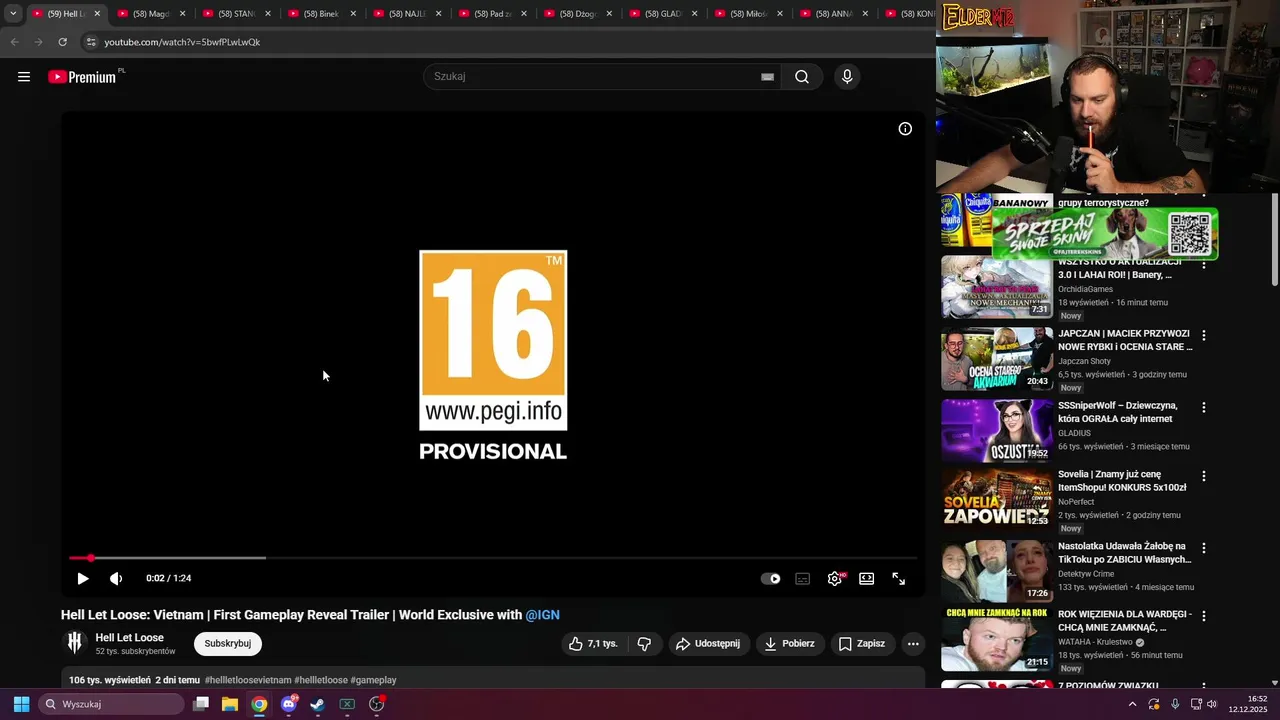Go back in browser history
Viewport: 1280px width, 720px height.
(x=14, y=42)
